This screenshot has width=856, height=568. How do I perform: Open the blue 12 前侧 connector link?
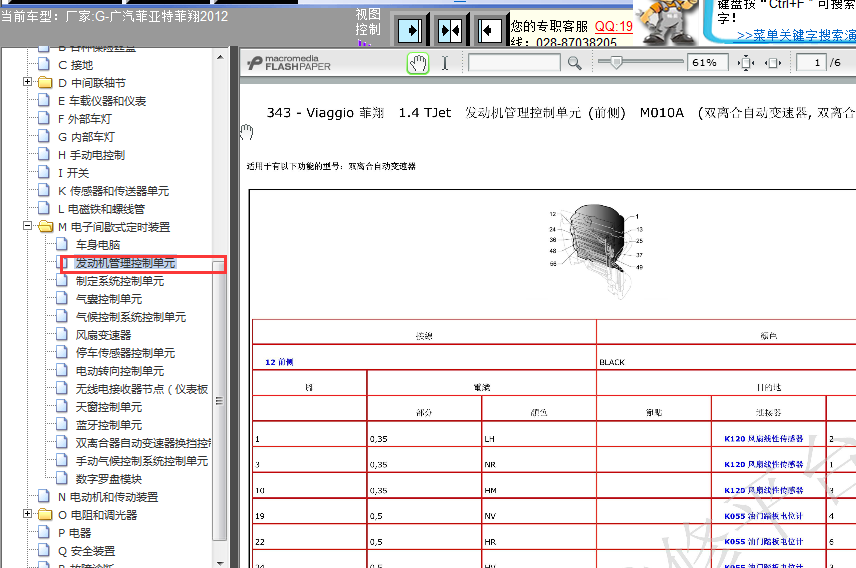click(279, 362)
